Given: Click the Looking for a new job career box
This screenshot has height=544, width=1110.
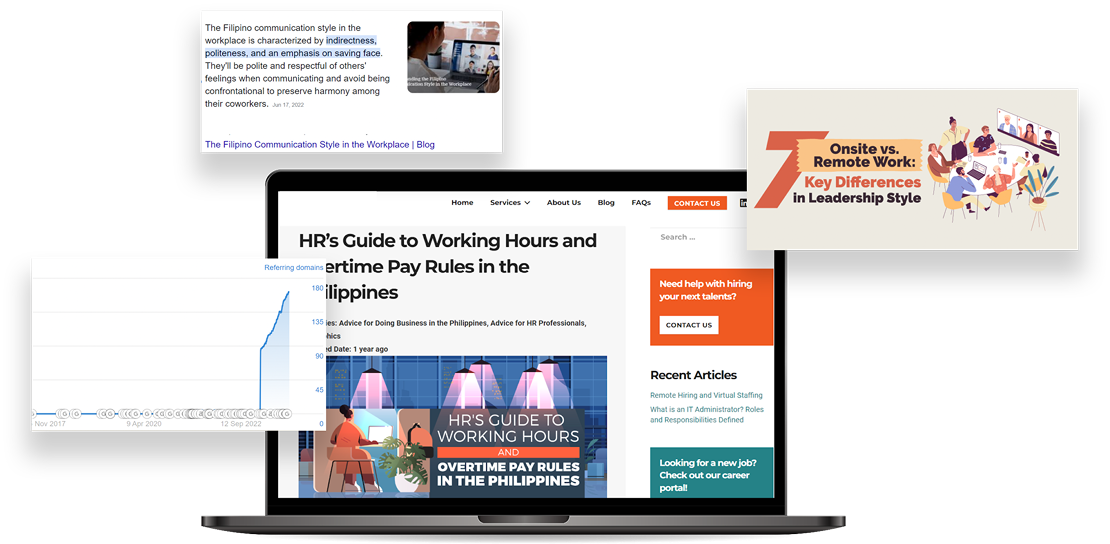Looking at the screenshot, I should 711,472.
